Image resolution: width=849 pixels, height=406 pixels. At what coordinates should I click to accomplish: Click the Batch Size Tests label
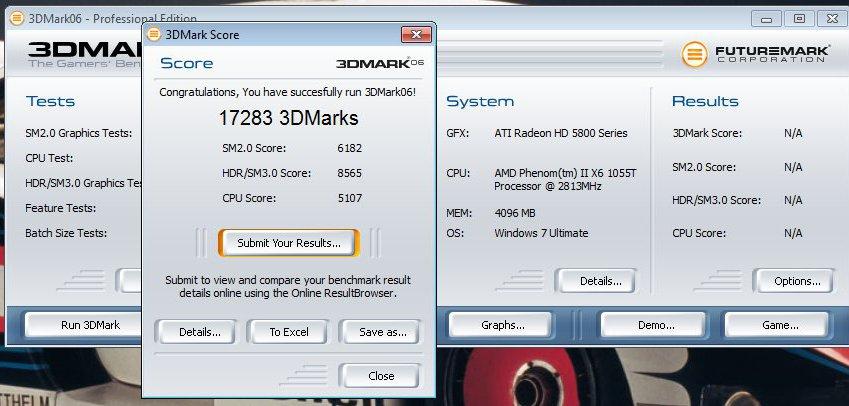[66, 233]
